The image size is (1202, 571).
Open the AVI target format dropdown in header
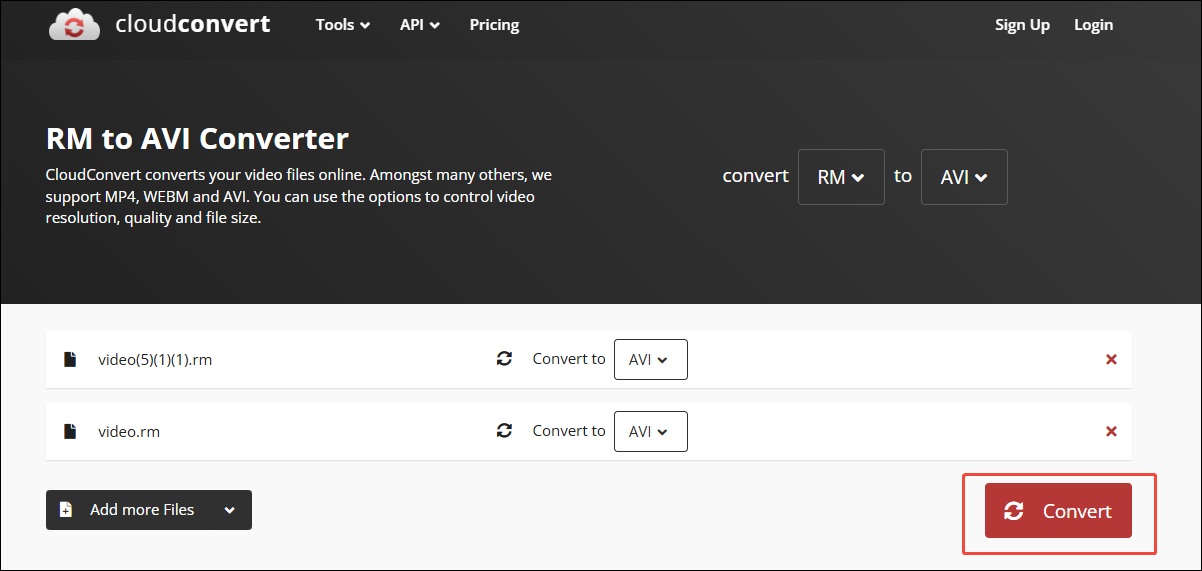(964, 177)
